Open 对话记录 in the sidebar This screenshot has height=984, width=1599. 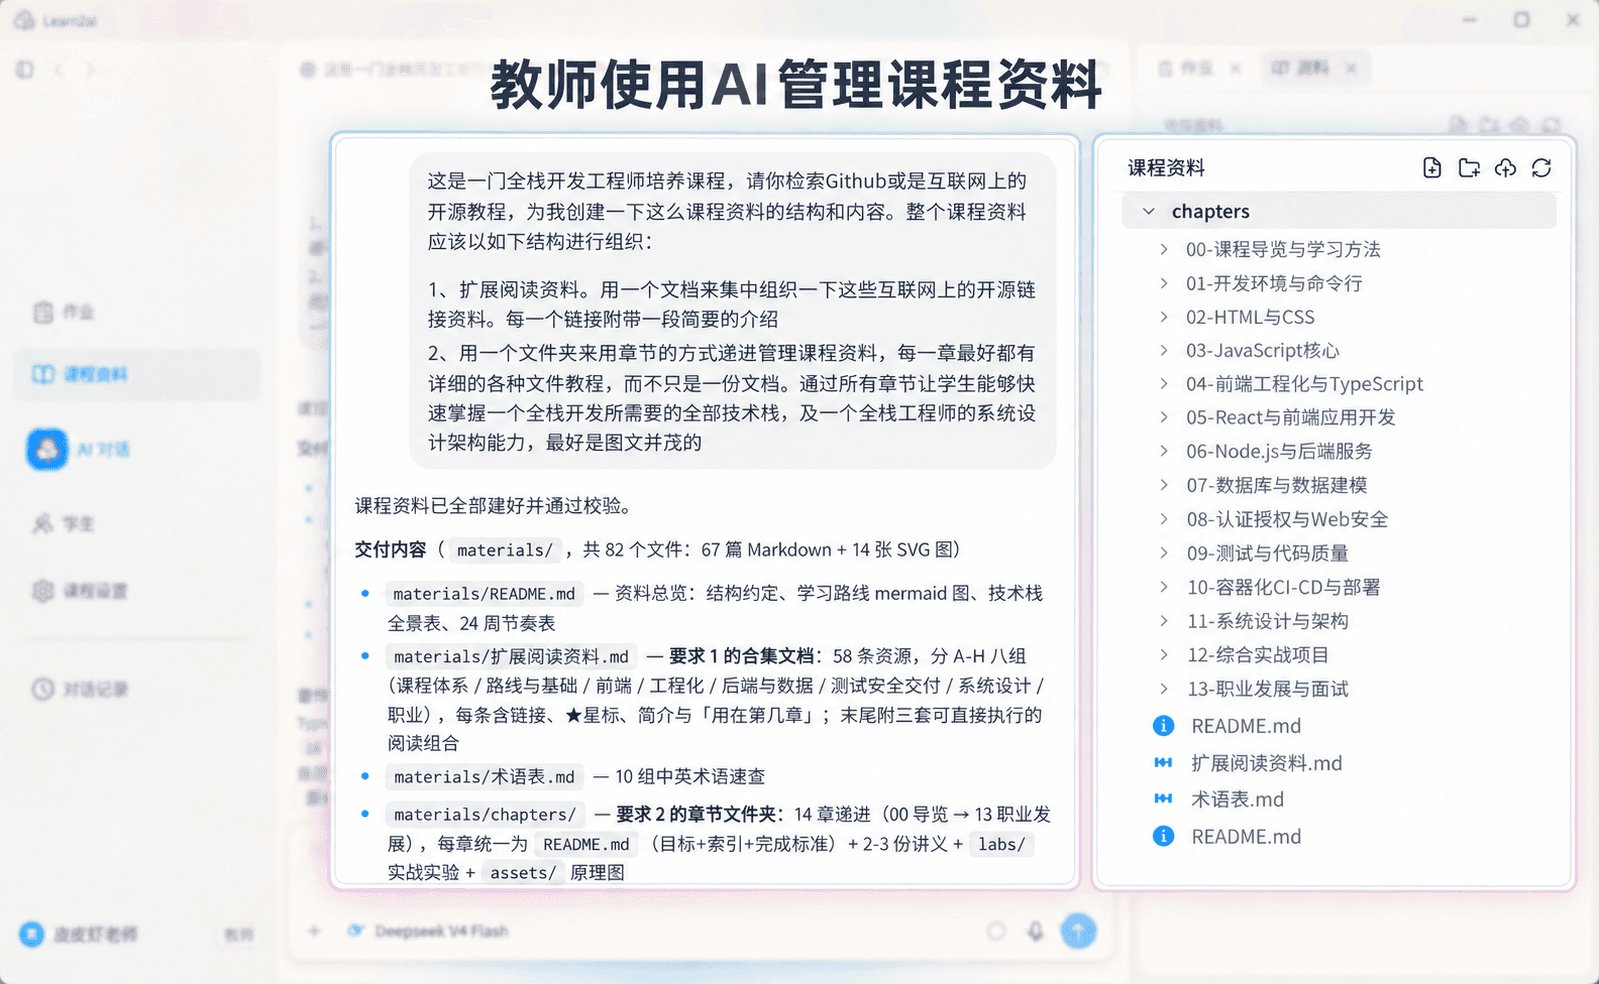point(80,689)
